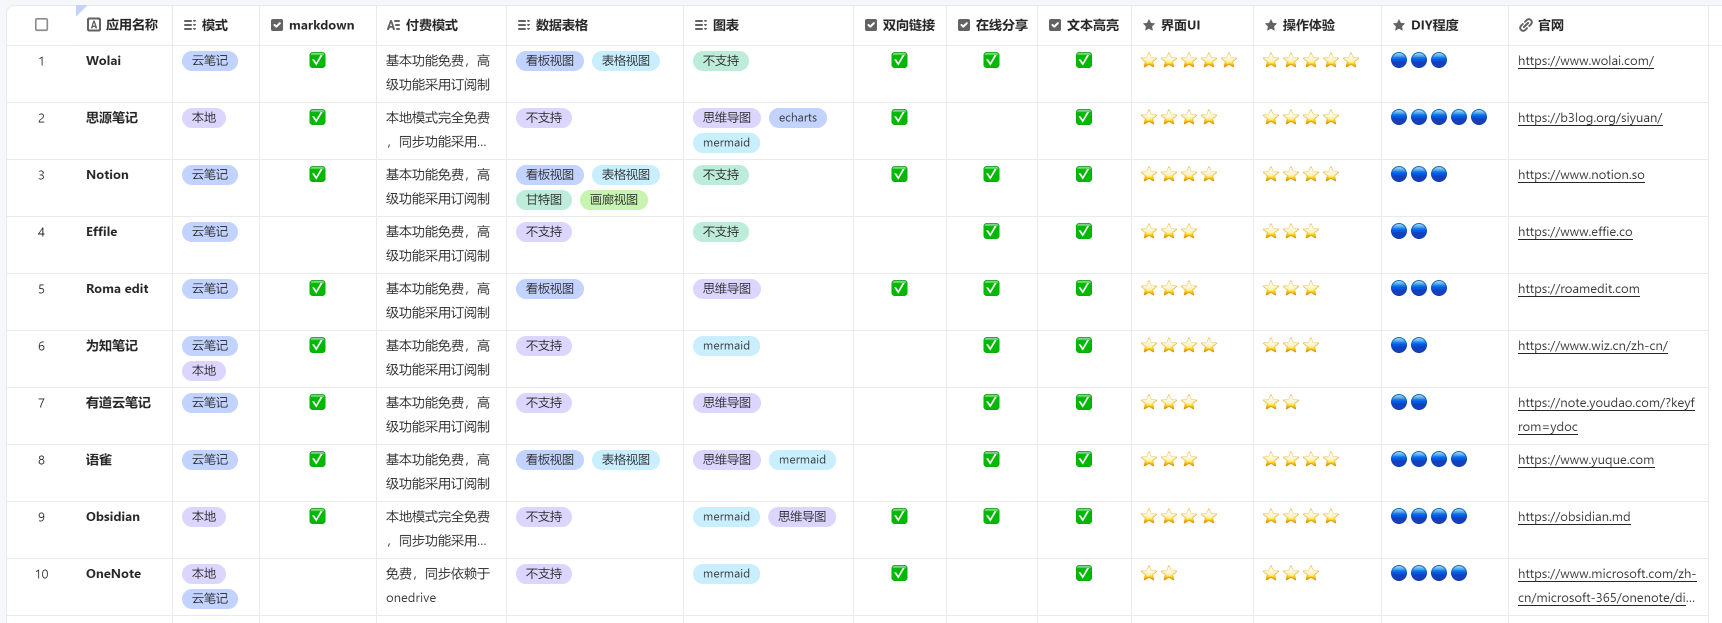Click the checkbox icon in 双向链接 header
Image resolution: width=1722 pixels, height=623 pixels.
871,25
